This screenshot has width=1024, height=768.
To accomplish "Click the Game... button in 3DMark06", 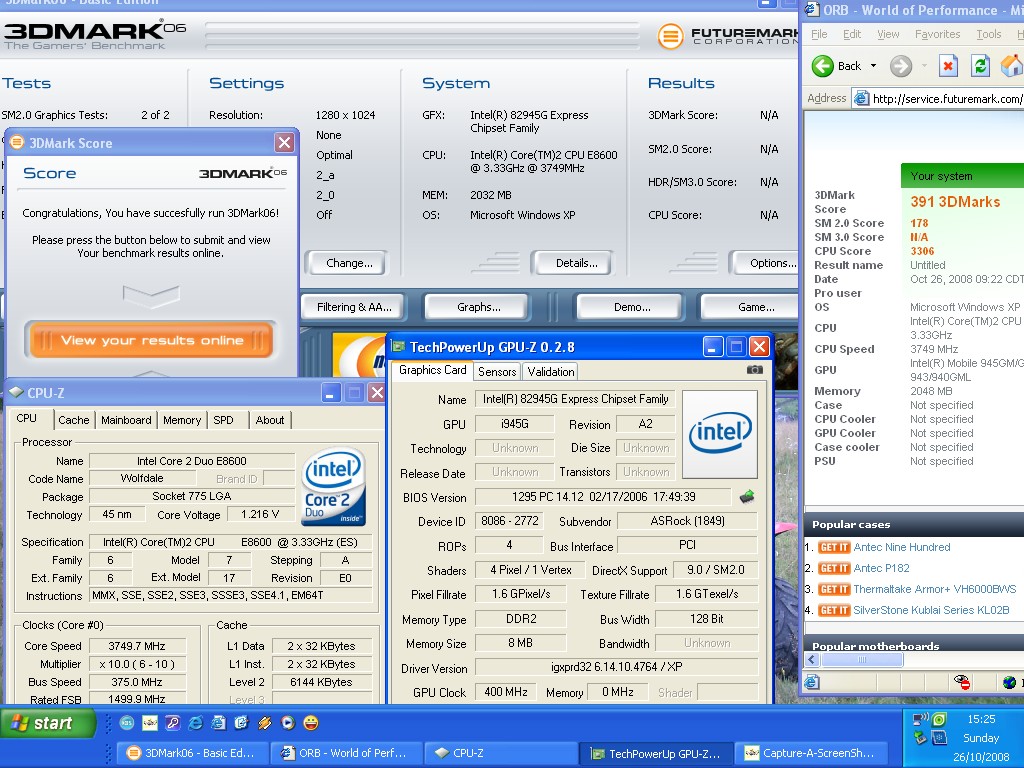I will click(751, 307).
